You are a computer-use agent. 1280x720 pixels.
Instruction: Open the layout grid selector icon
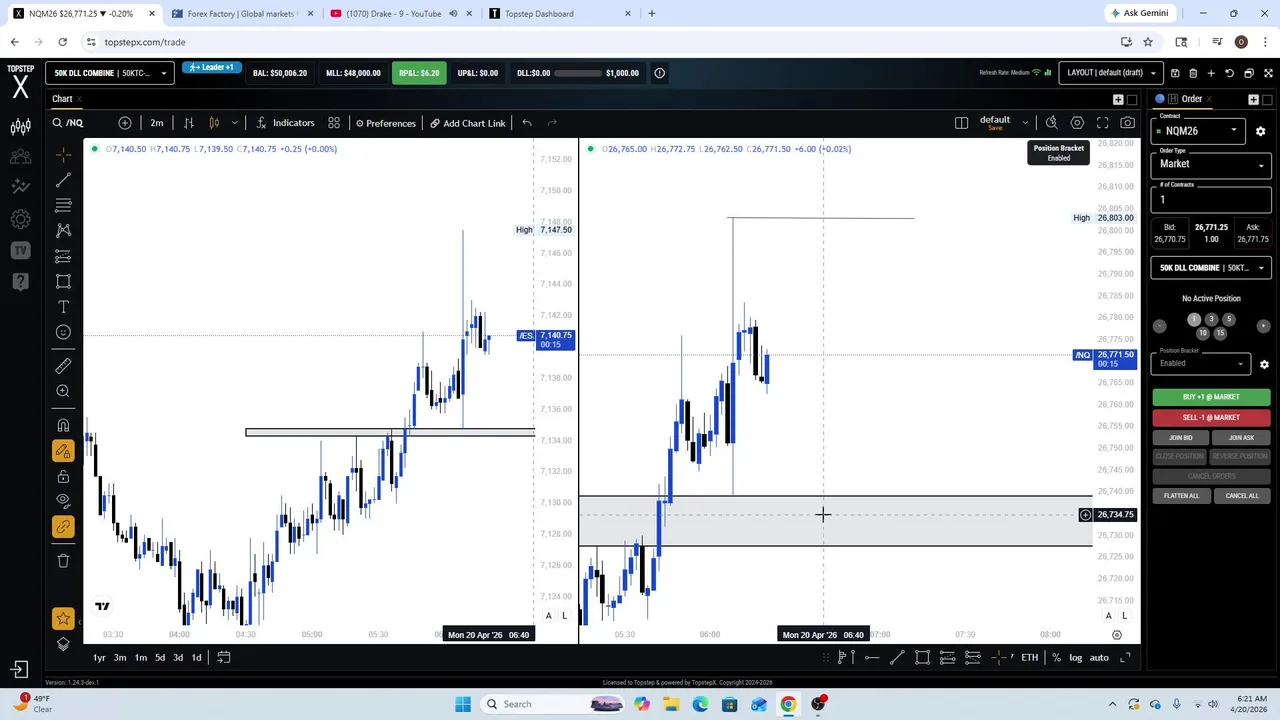(961, 123)
